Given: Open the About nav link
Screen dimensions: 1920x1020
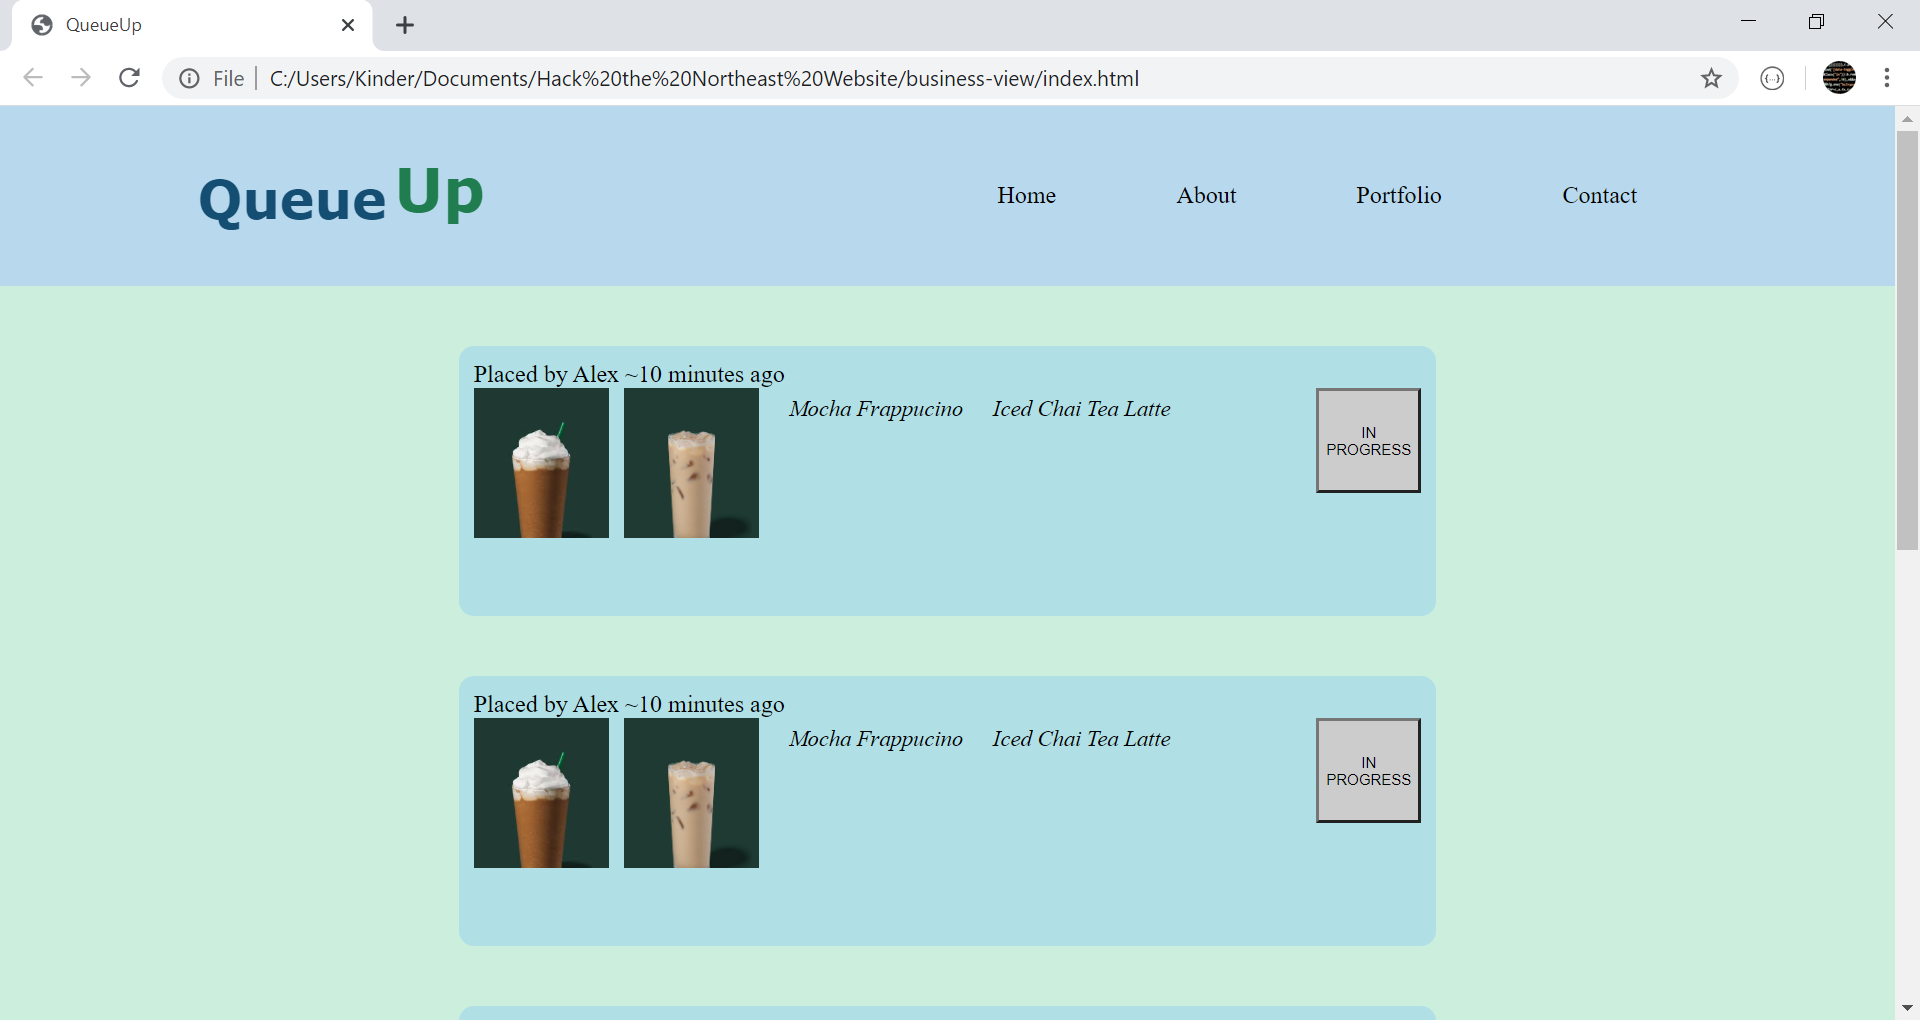Looking at the screenshot, I should point(1206,195).
